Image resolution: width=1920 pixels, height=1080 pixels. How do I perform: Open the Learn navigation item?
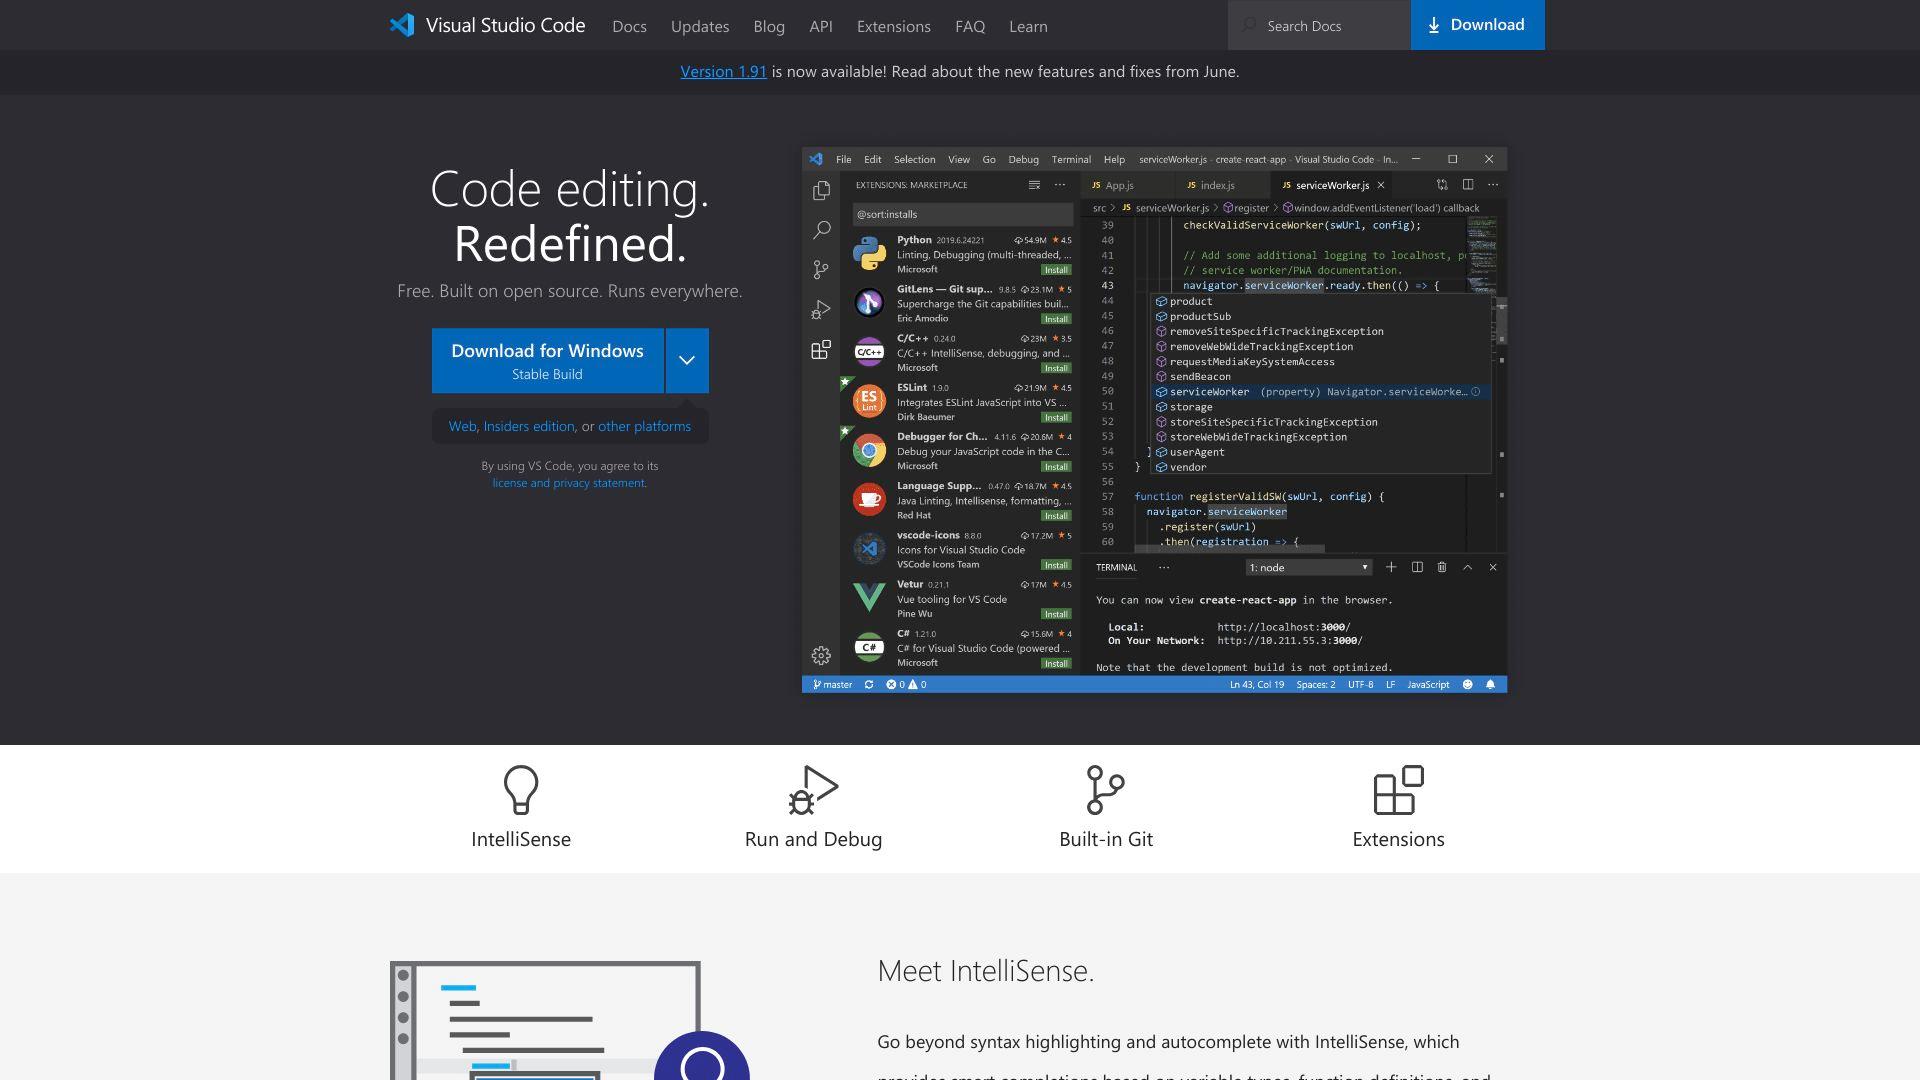[x=1028, y=26]
